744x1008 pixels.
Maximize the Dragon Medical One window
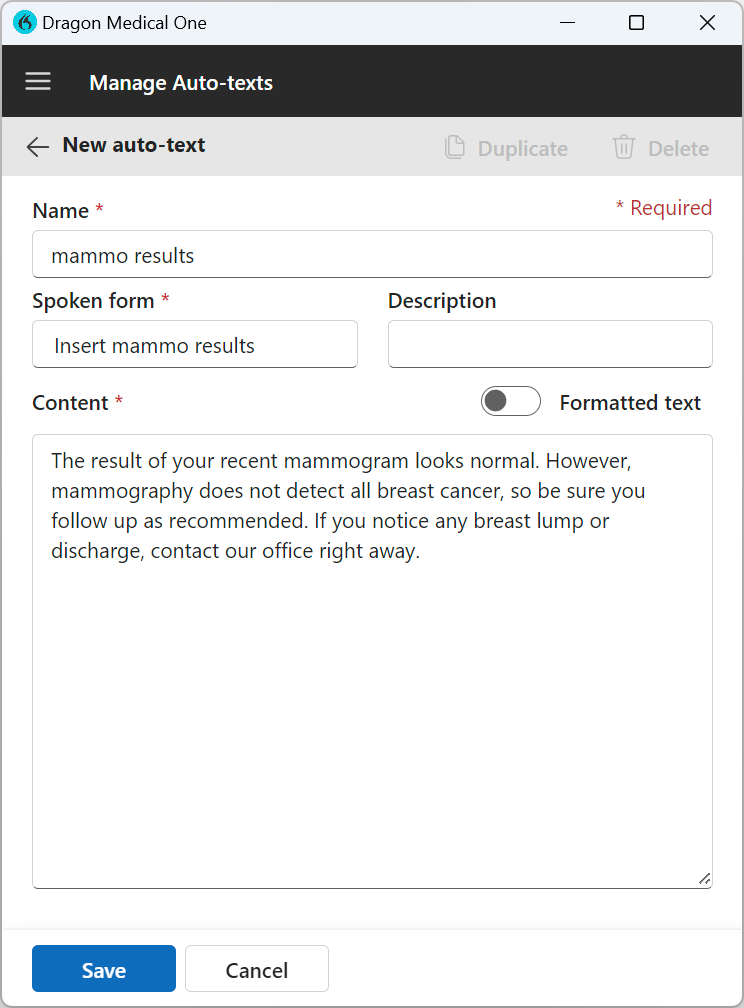click(x=636, y=22)
